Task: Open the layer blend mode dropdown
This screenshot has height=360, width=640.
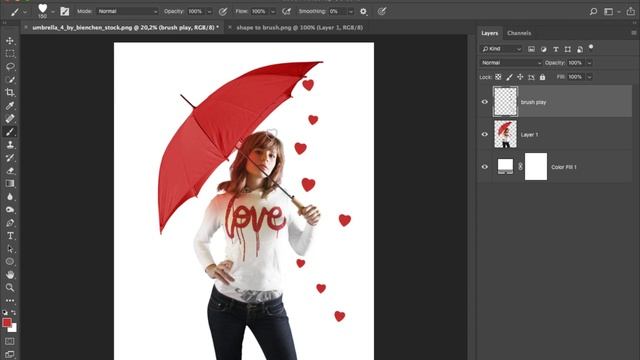Action: 510,63
